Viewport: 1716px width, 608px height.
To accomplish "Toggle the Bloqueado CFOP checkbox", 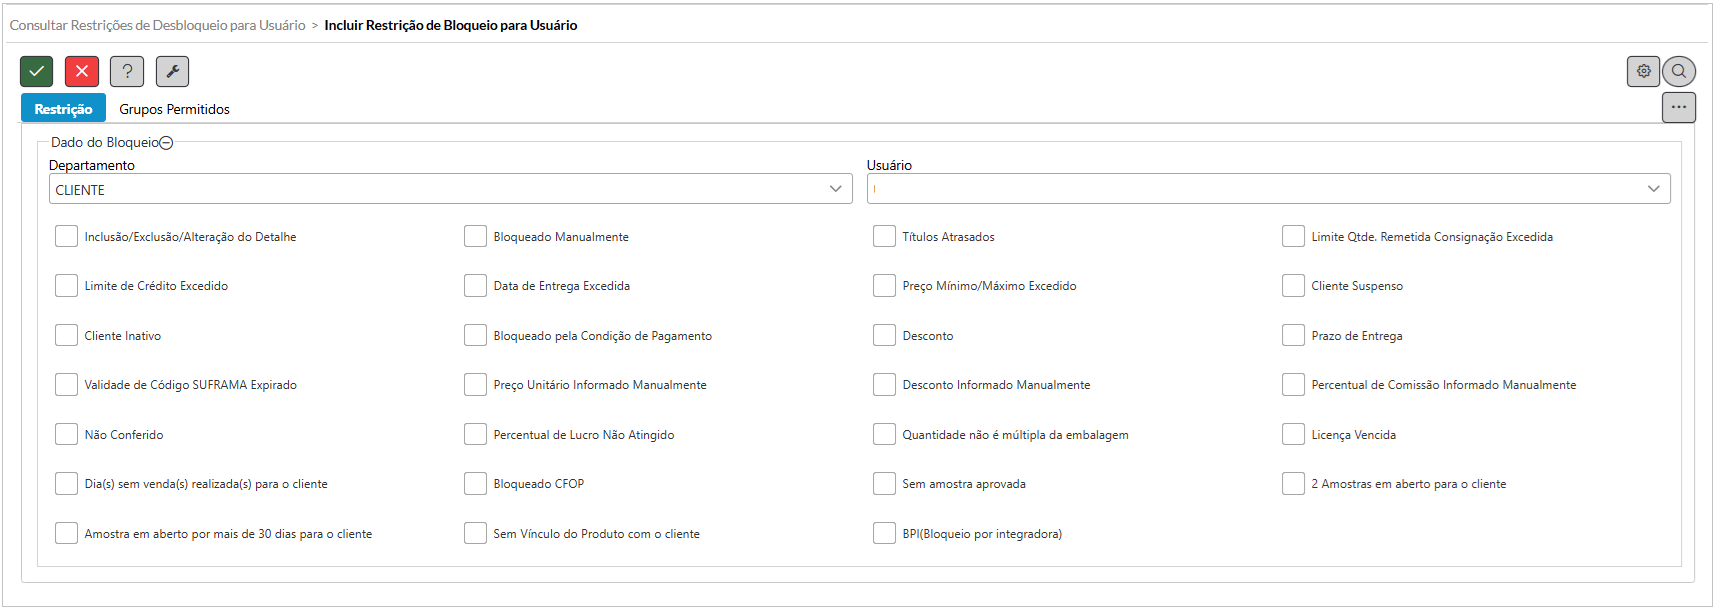I will point(475,484).
